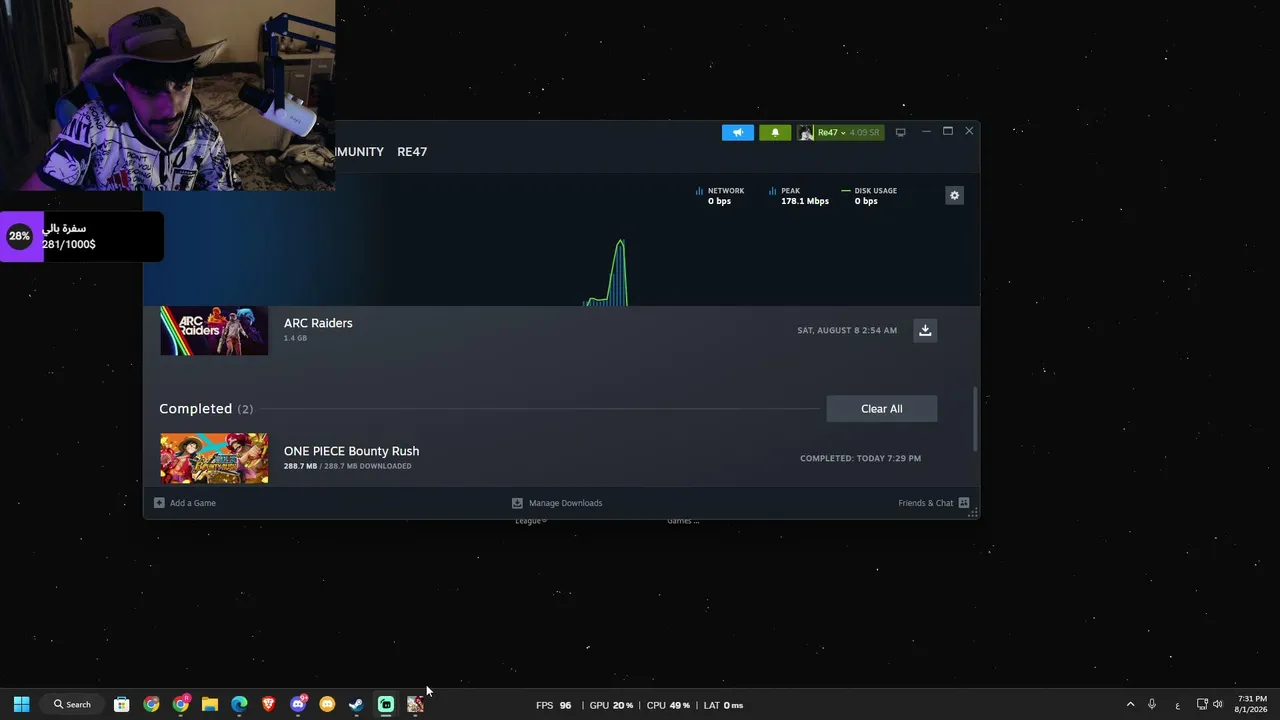1280x720 pixels.
Task: Open volume control in system tray
Action: click(x=1218, y=705)
